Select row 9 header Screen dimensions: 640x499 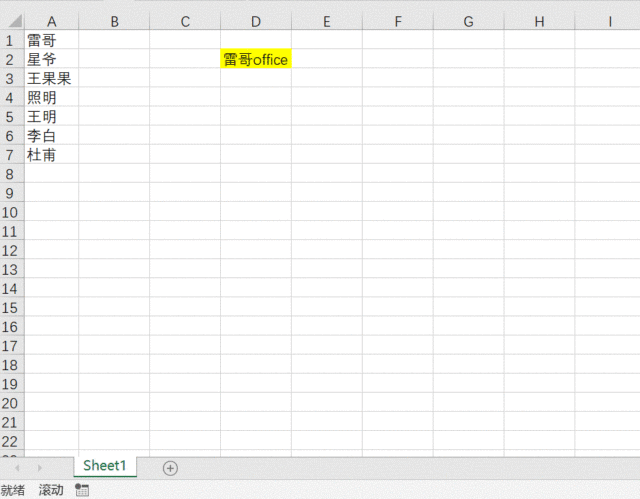(x=12, y=193)
